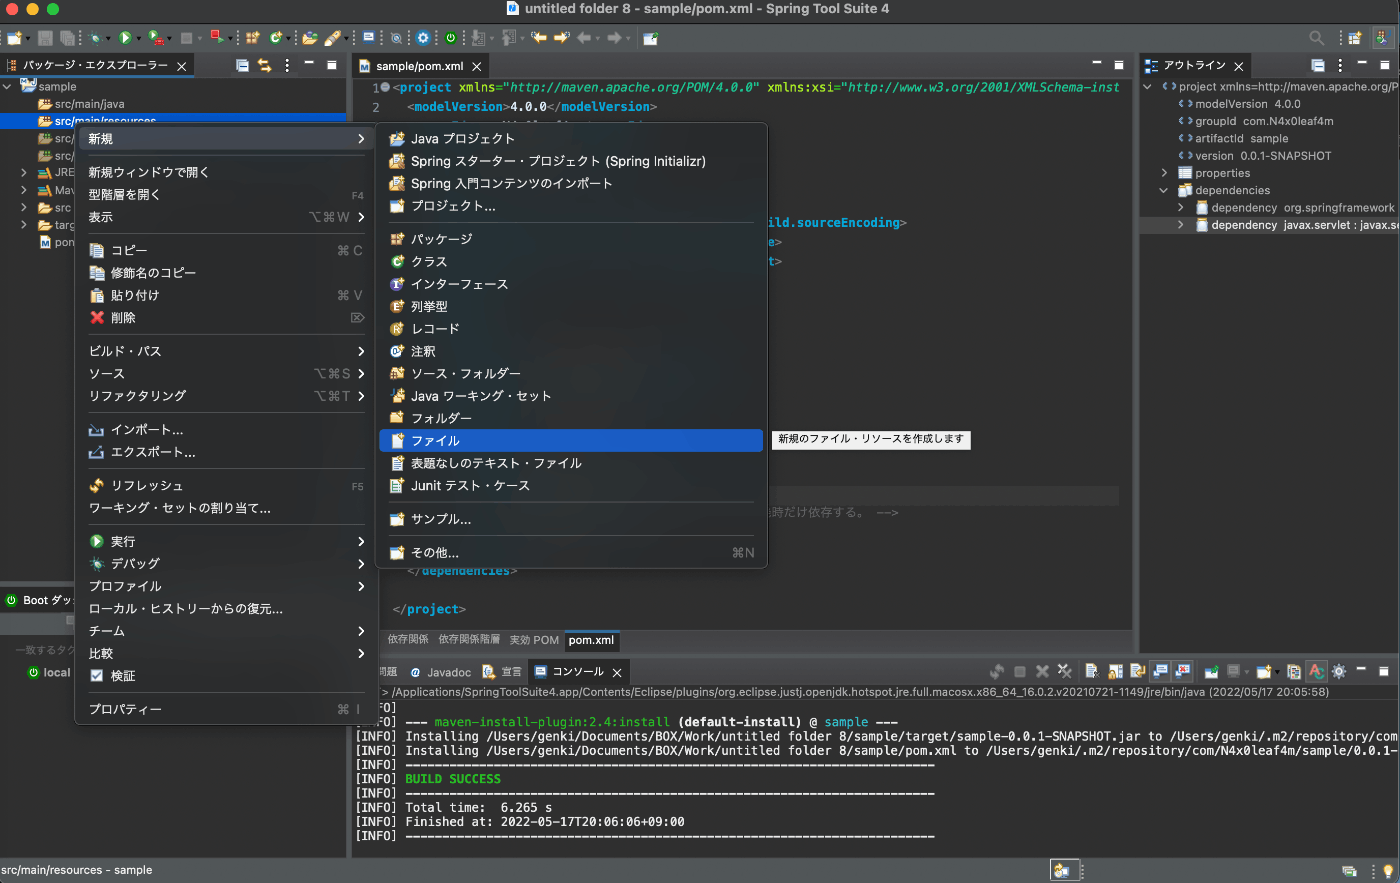Click the Clear Console icon

pyautogui.click(x=1092, y=672)
